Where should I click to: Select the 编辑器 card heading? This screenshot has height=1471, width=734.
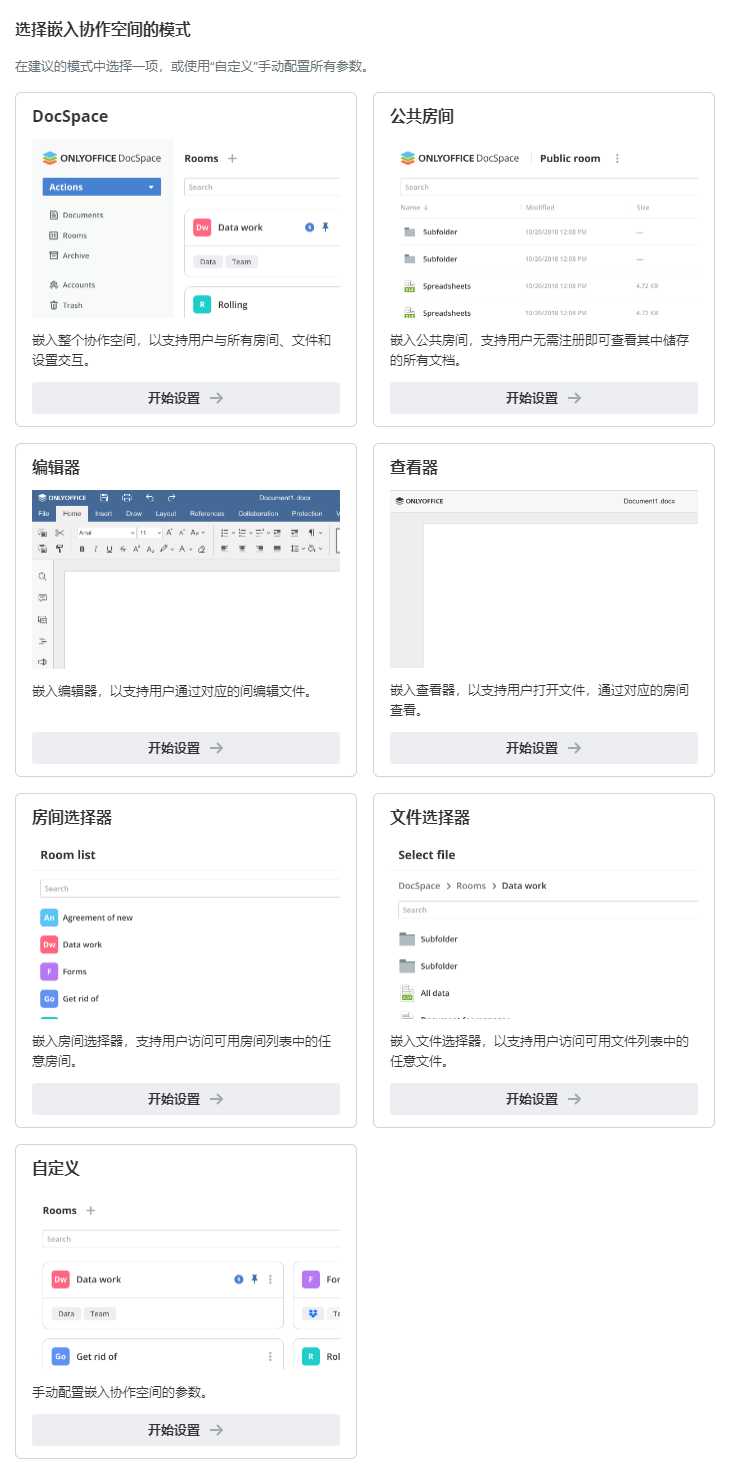pos(56,467)
